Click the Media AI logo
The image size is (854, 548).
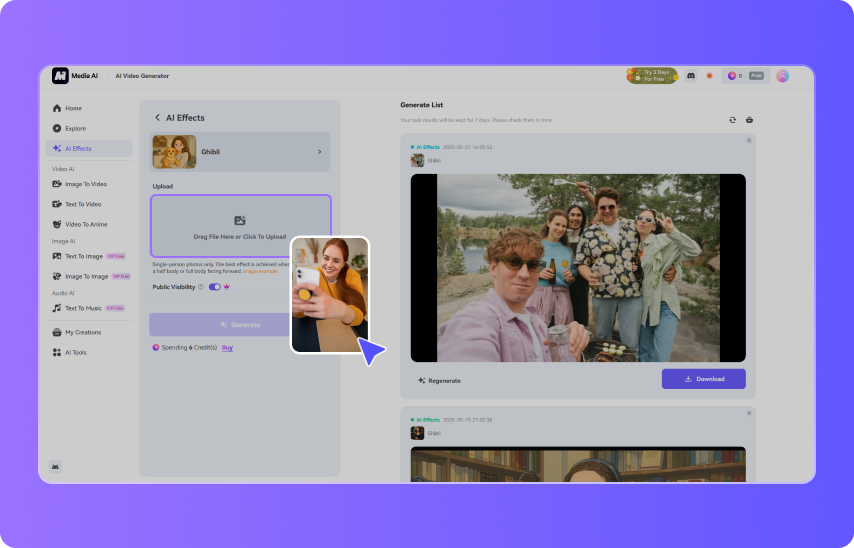[x=61, y=76]
